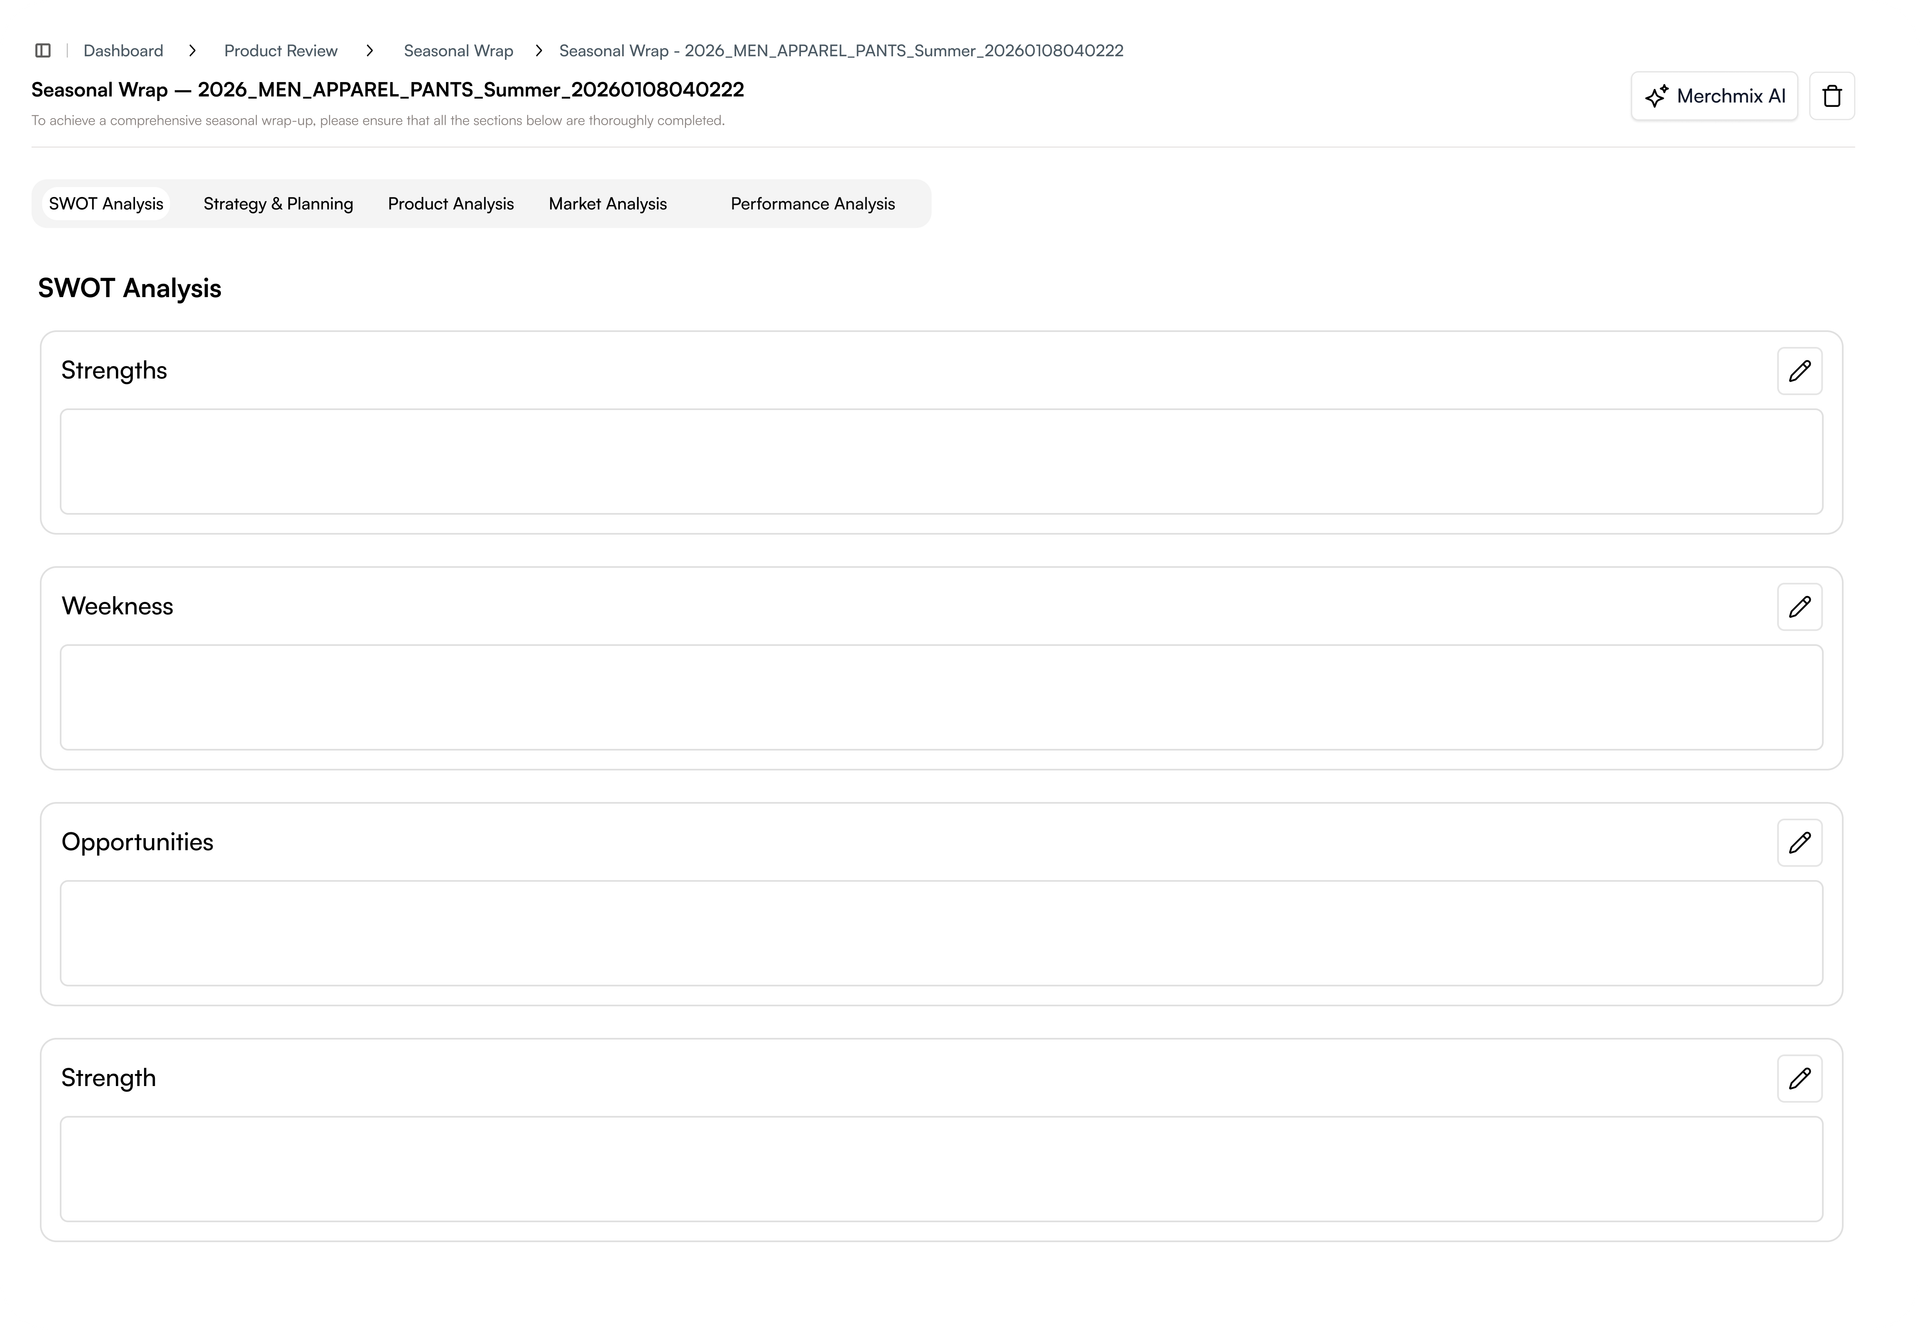The height and width of the screenshot is (1330, 1920).
Task: Click the bottom Strength text area
Action: (x=941, y=1170)
